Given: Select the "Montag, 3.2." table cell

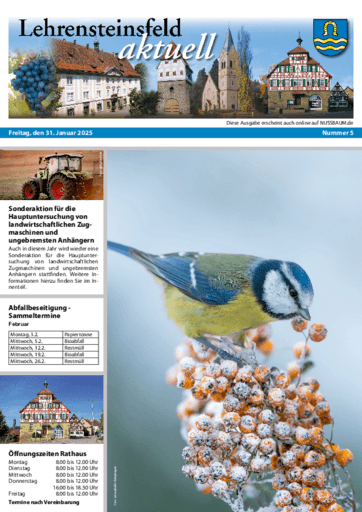Looking at the screenshot, I should [x=36, y=334].
